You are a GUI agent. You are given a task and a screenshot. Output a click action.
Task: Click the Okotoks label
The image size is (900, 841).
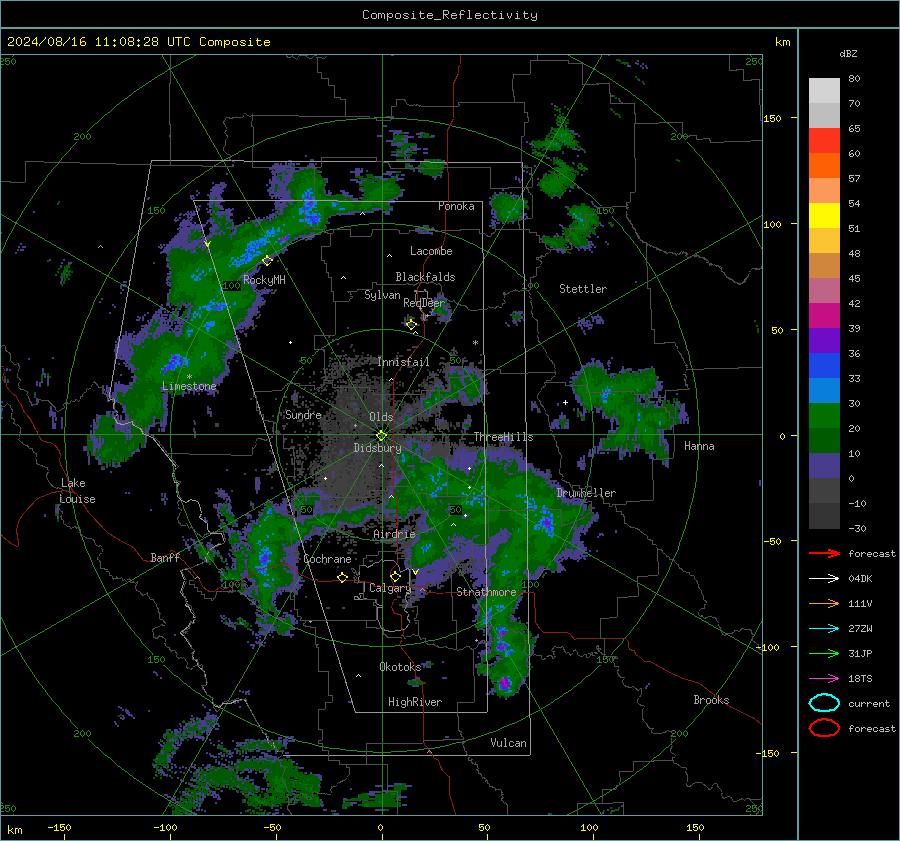(400, 667)
